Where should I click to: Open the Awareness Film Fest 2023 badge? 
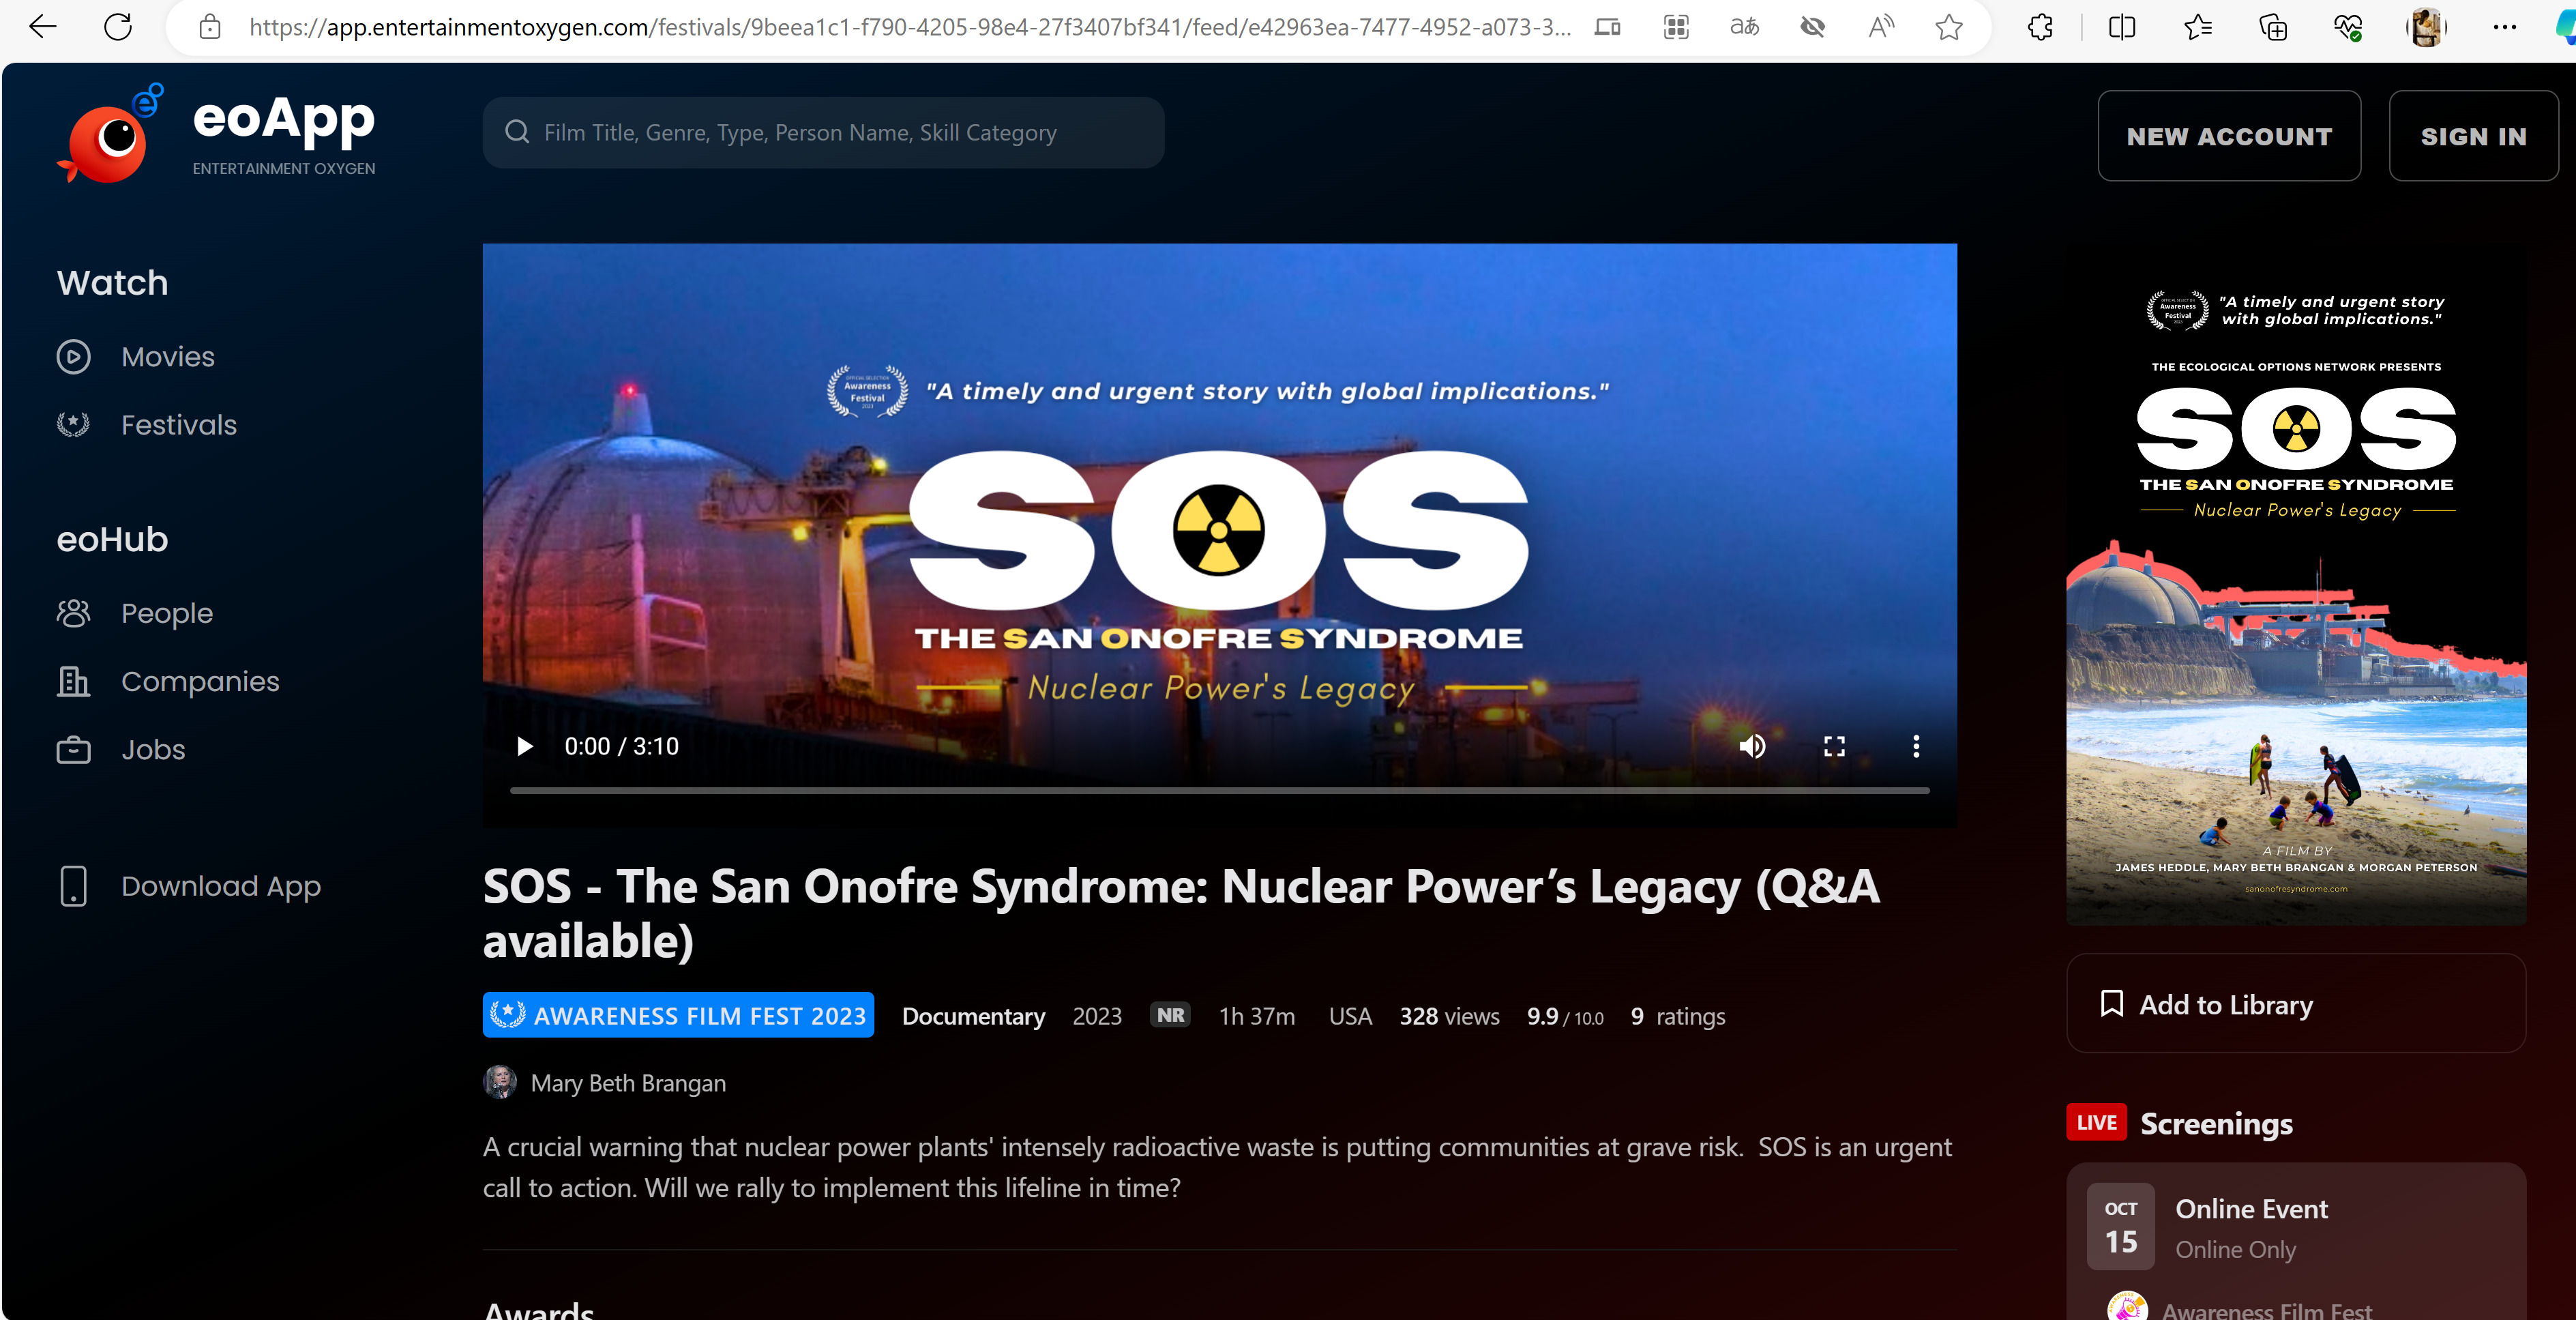(x=678, y=1015)
